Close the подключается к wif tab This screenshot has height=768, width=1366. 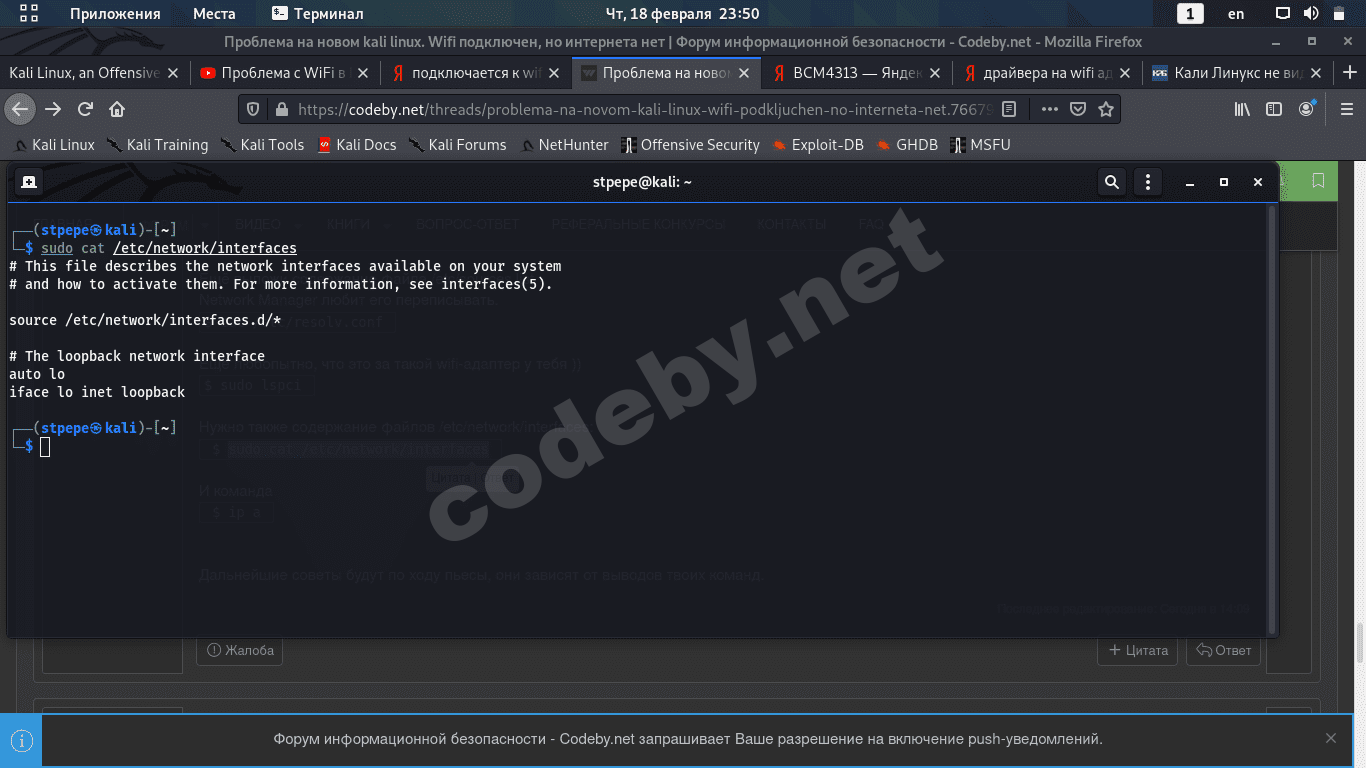(x=554, y=73)
